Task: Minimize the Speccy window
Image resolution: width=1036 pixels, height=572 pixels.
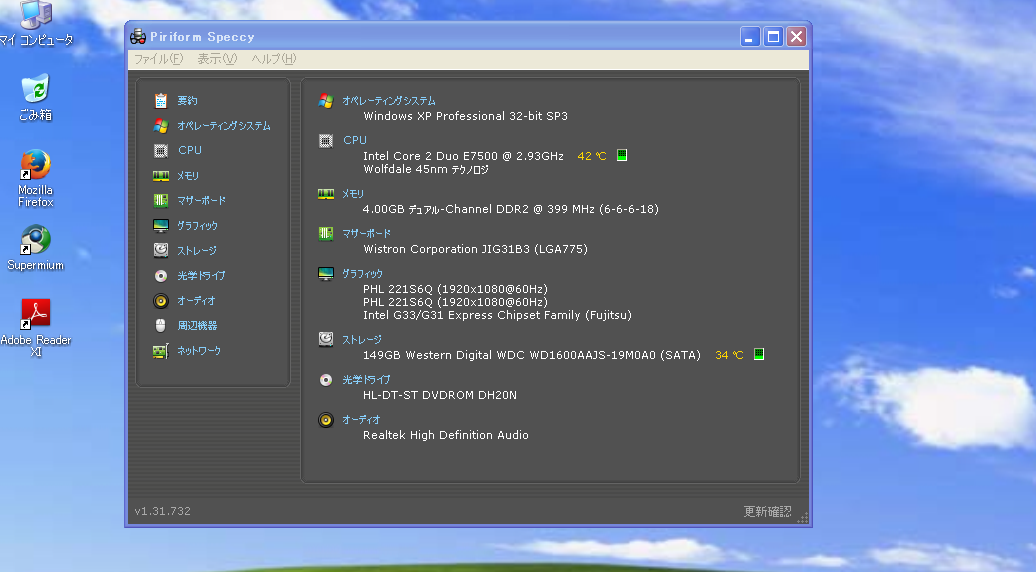Action: 750,37
